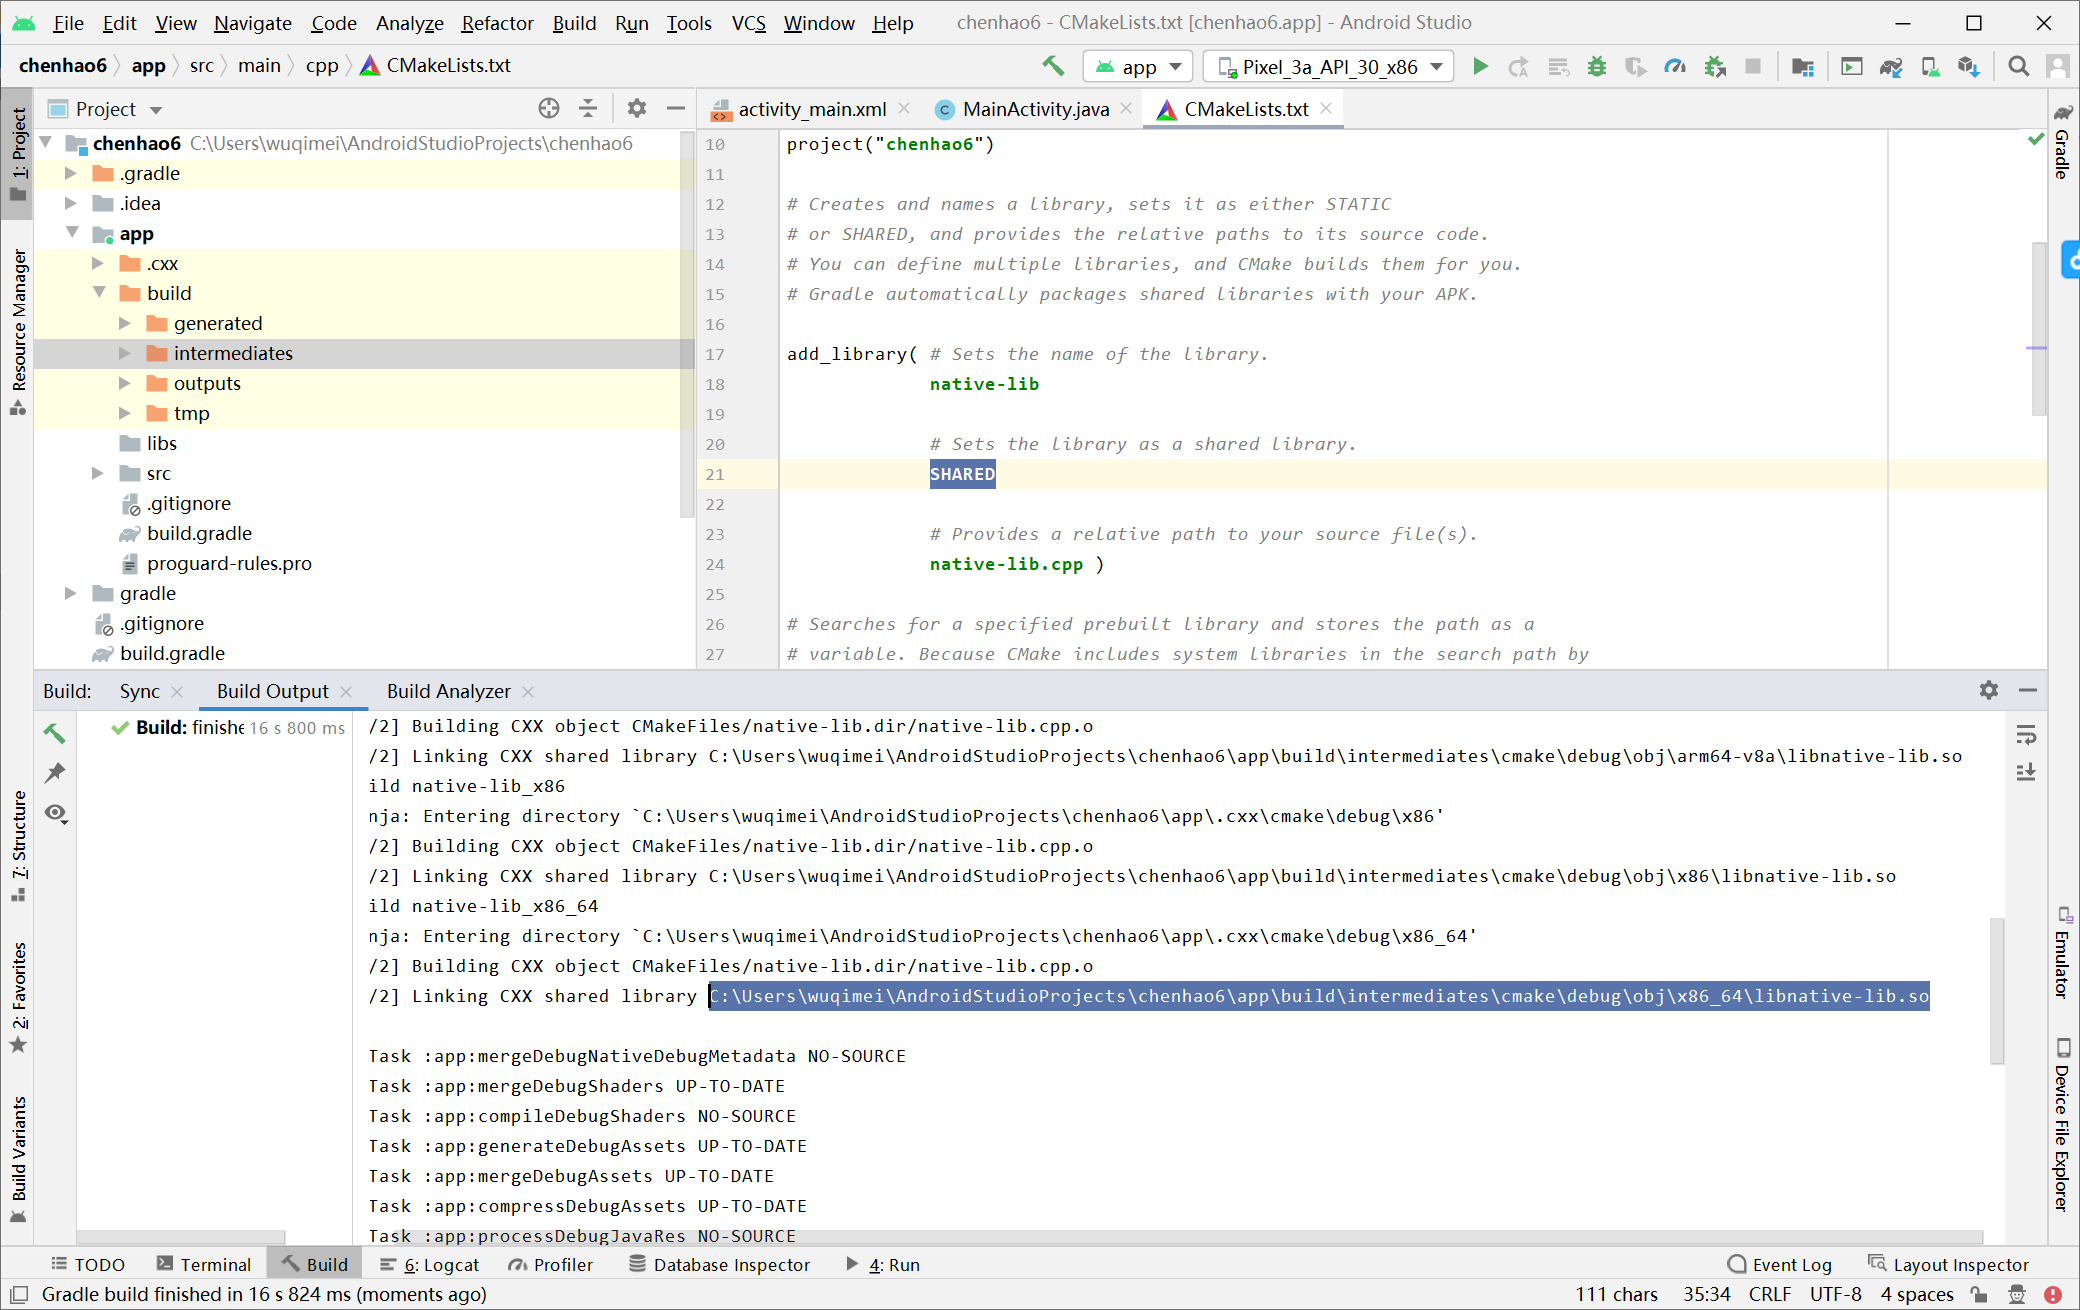Image resolution: width=2080 pixels, height=1310 pixels.
Task: Toggle soft-wrap in build output
Action: pyautogui.click(x=2026, y=735)
